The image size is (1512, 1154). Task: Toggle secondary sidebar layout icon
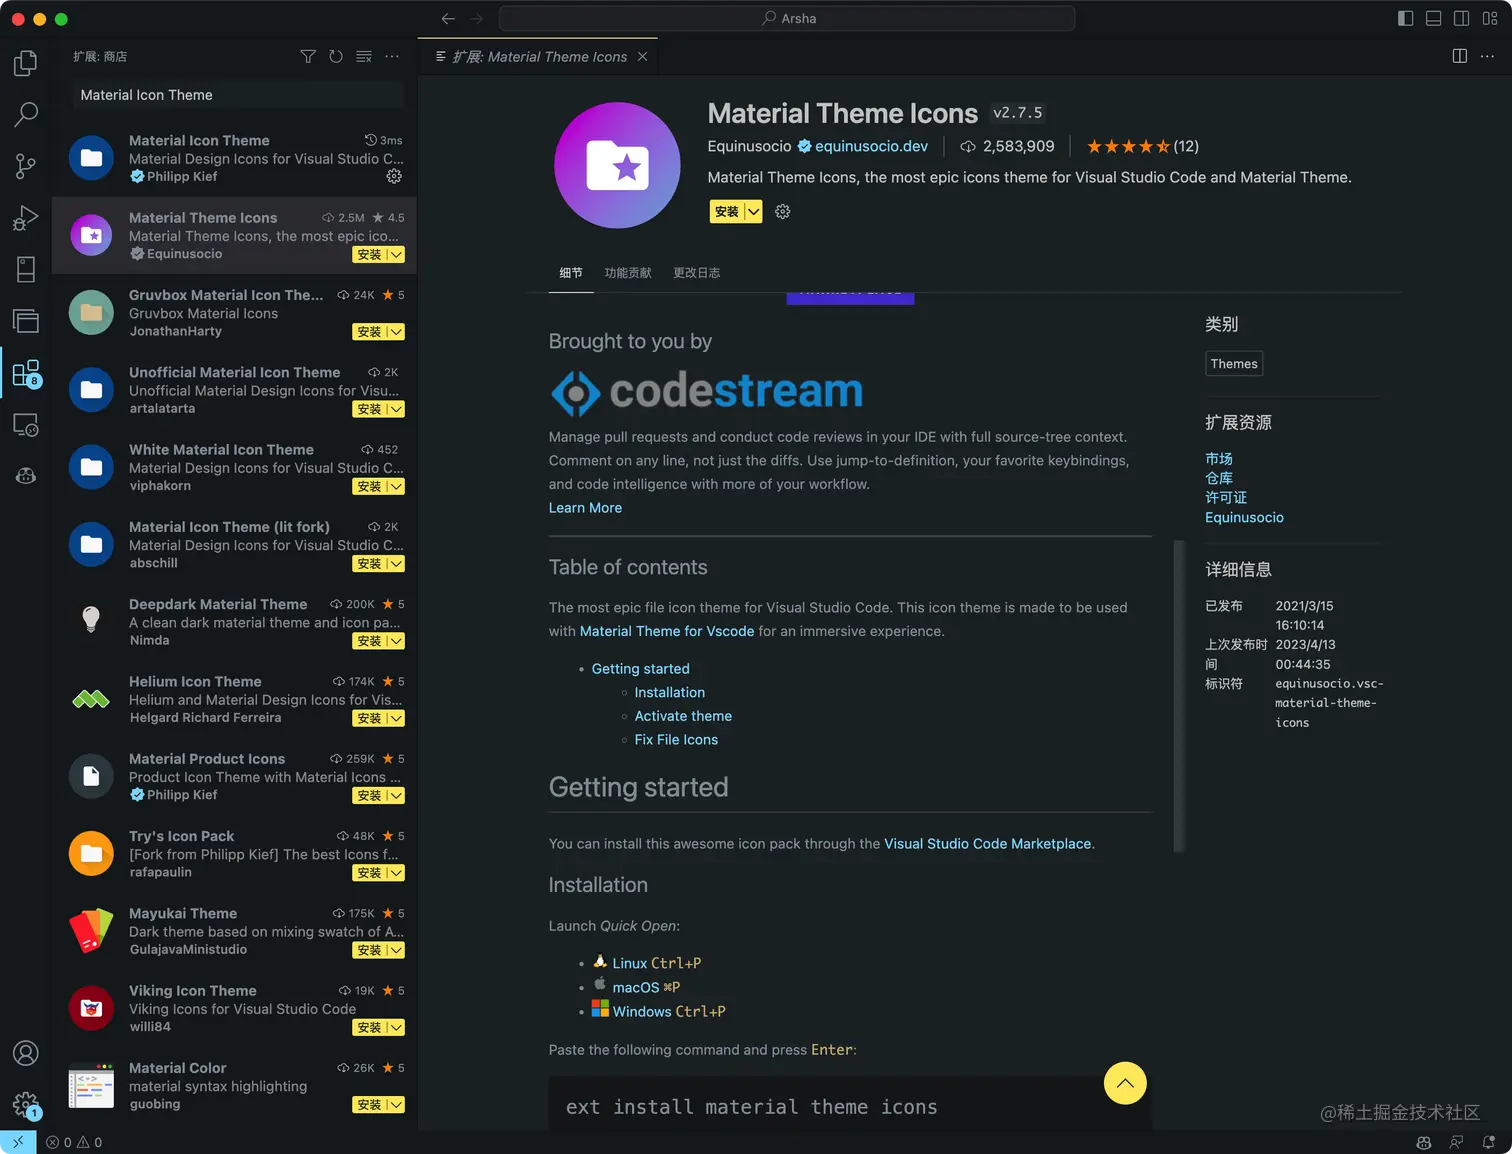1461,18
